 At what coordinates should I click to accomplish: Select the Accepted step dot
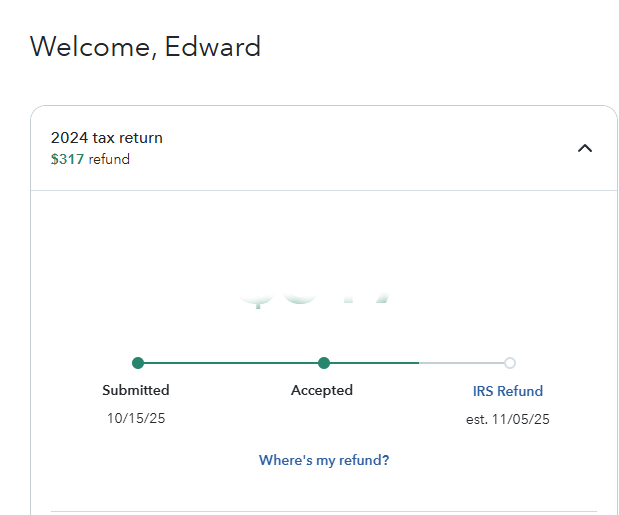point(324,363)
